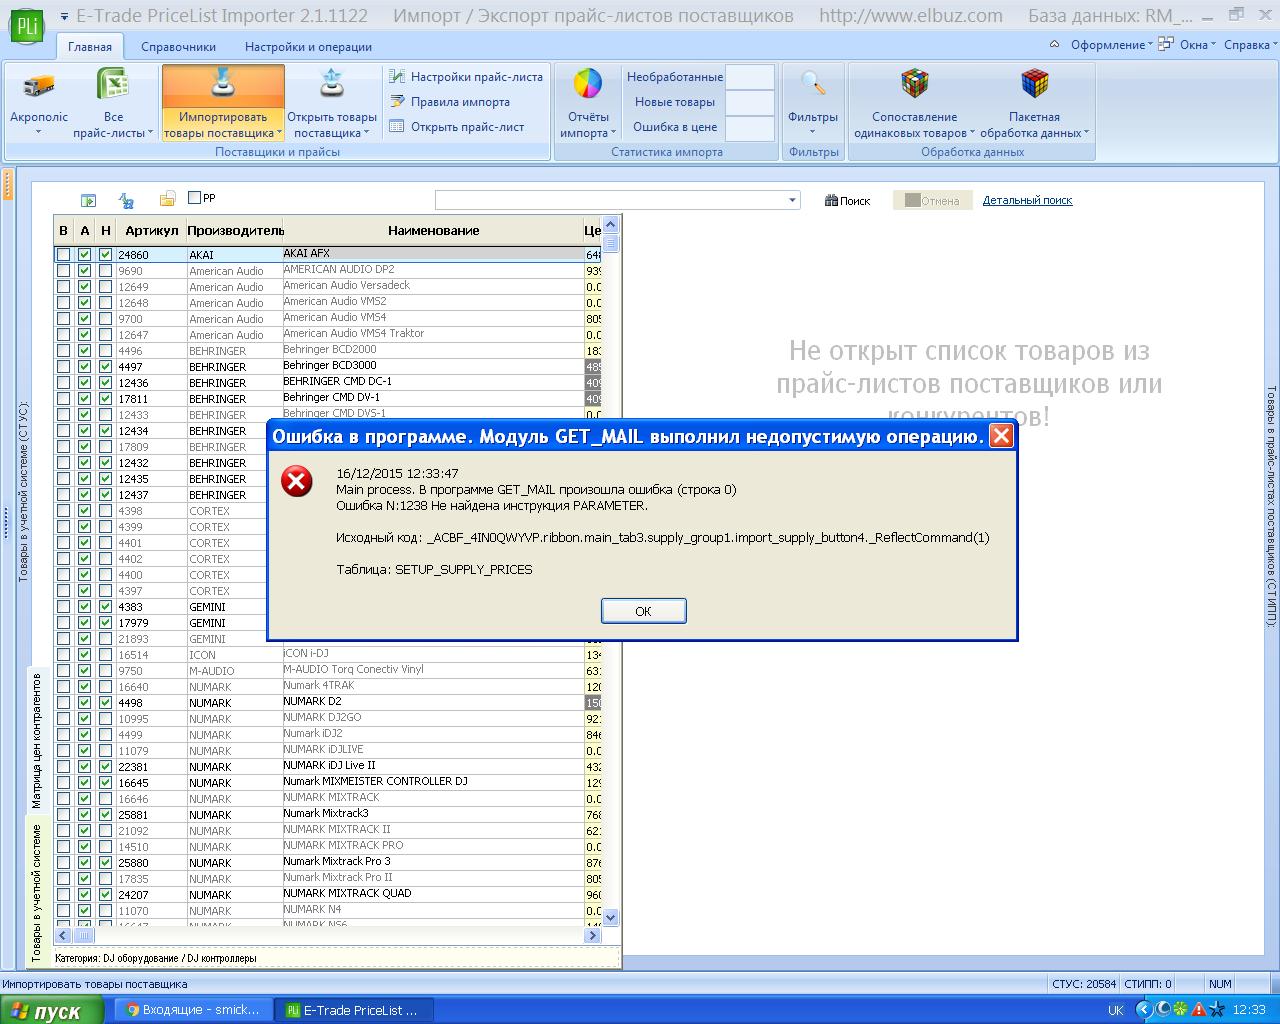Click the UK language indicator
The height and width of the screenshot is (1024, 1280).
click(1116, 1010)
